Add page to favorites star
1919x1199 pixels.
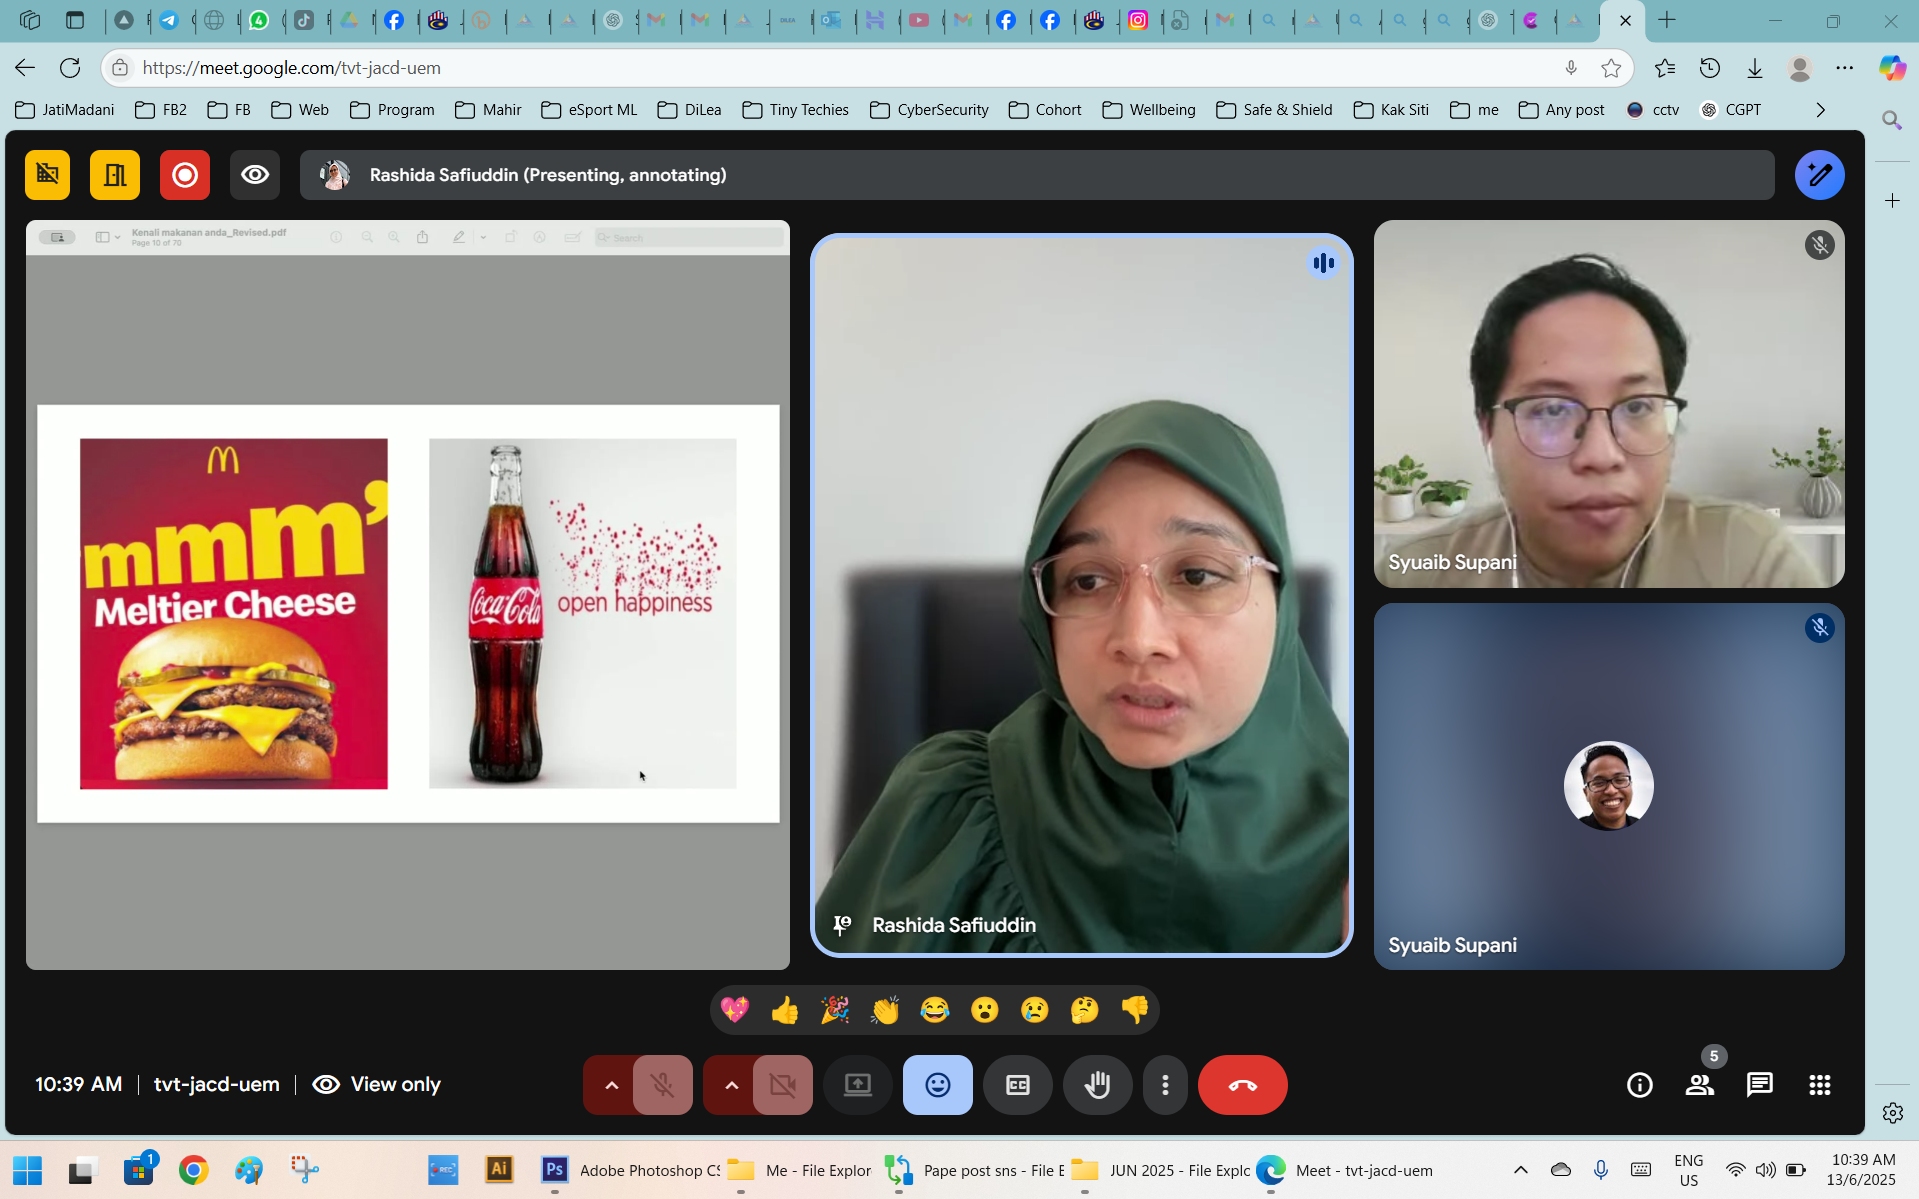point(1610,68)
